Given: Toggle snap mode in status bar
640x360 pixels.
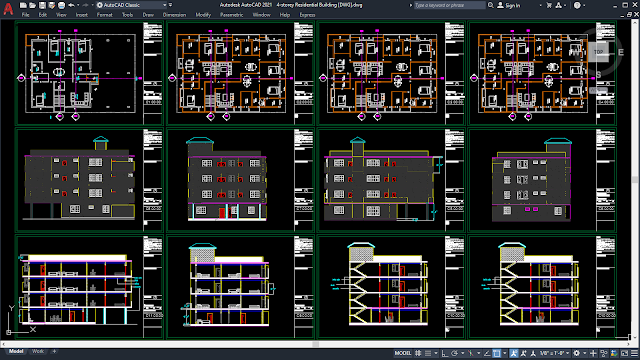Looking at the screenshot, I should point(428,353).
